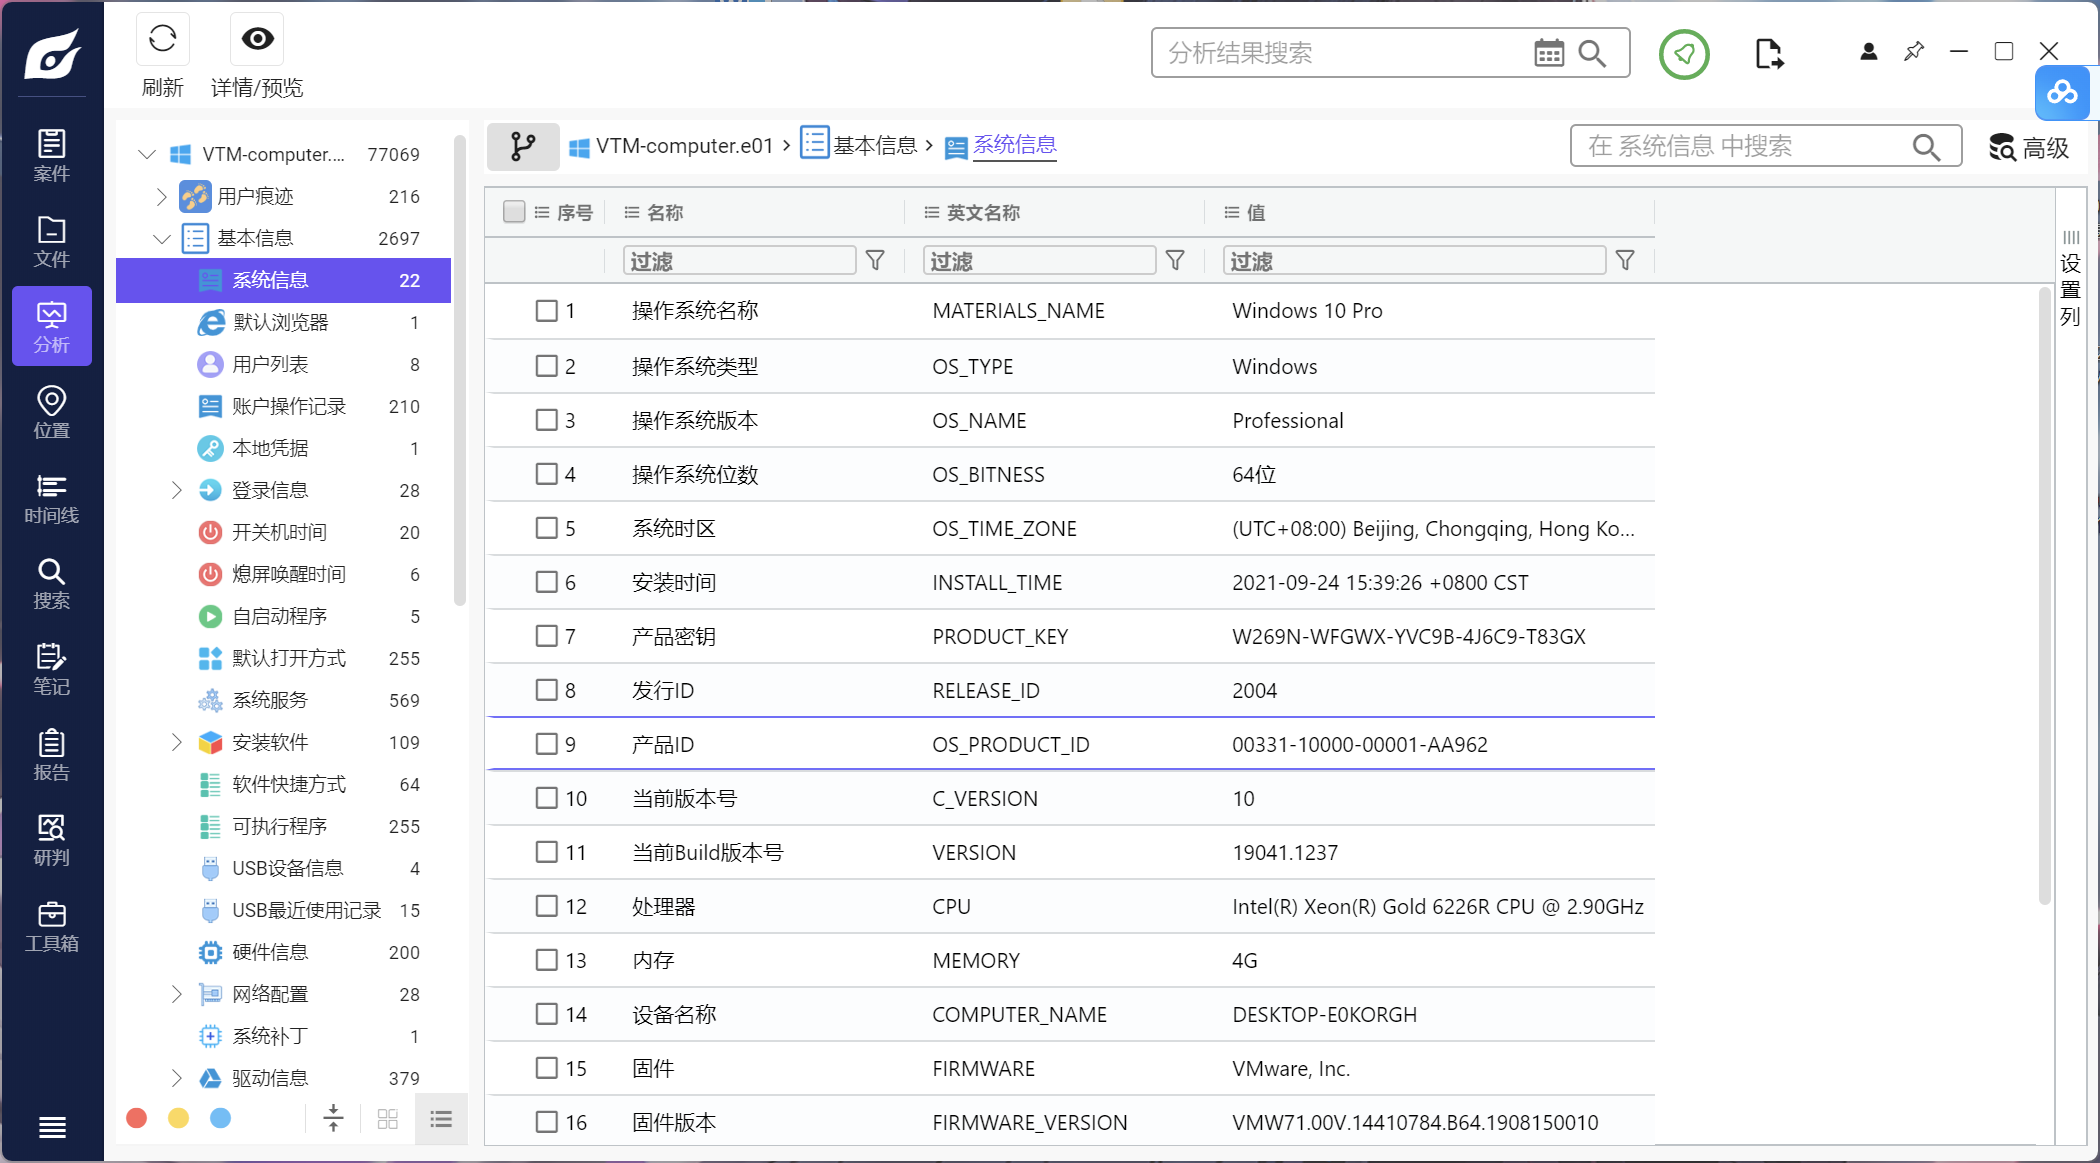Click the user account icon
This screenshot has height=1163, width=2100.
1868,51
